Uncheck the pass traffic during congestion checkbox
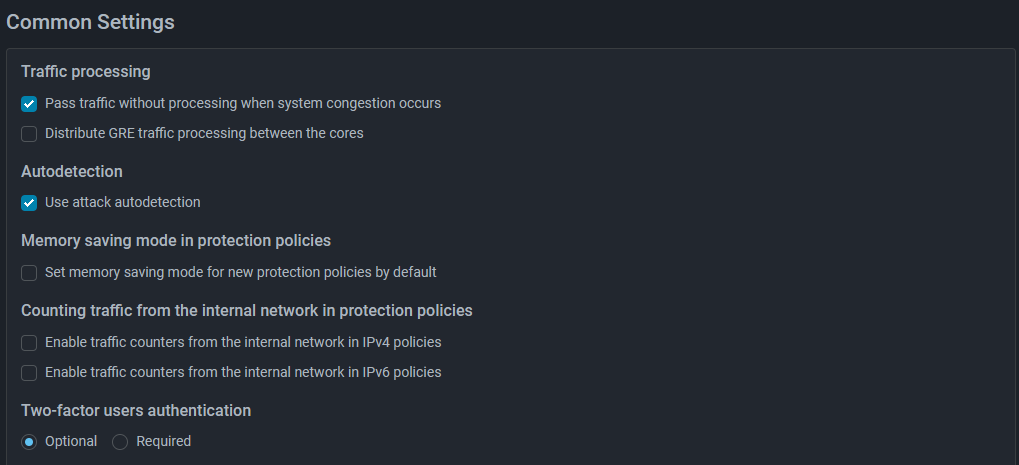 click(29, 104)
